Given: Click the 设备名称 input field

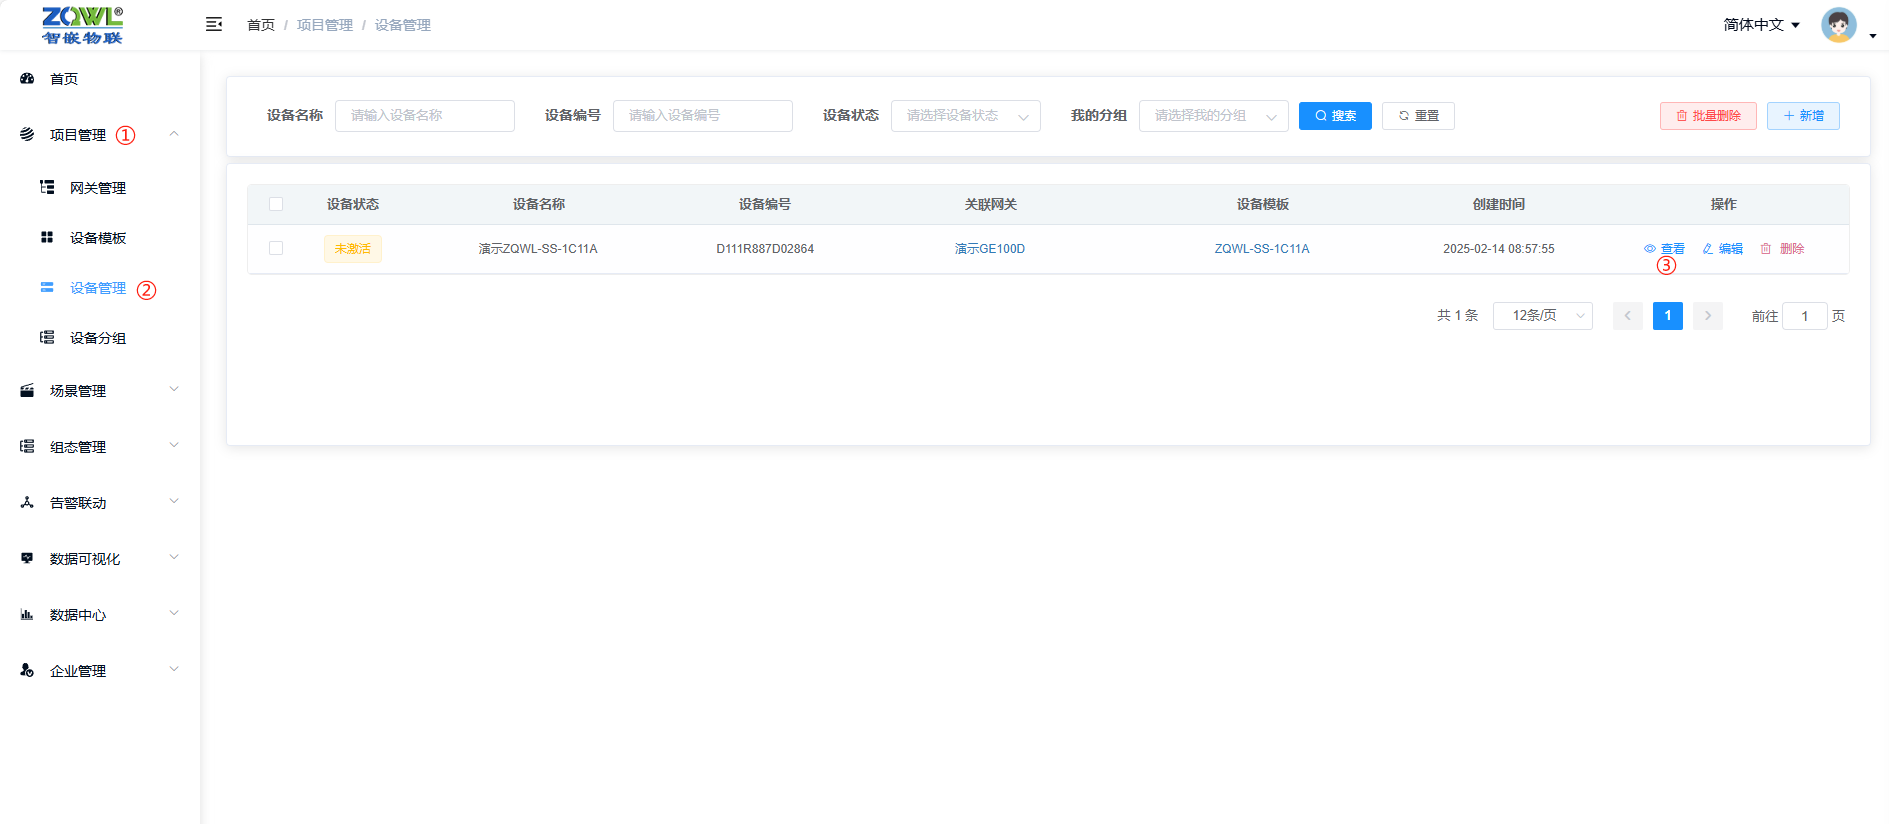Looking at the screenshot, I should [424, 116].
